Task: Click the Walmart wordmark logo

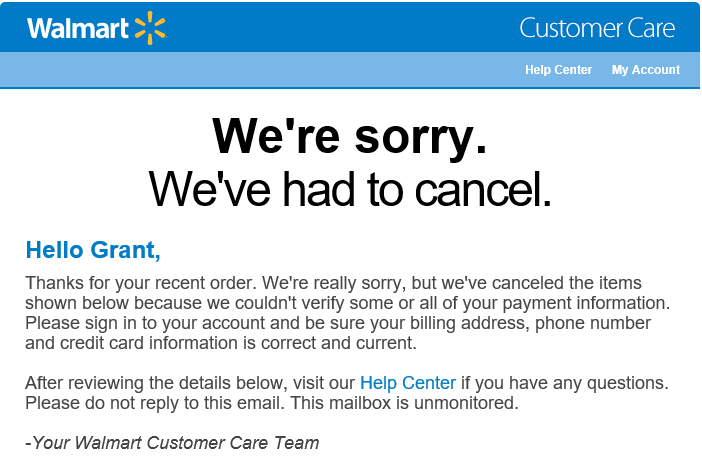Action: point(78,28)
